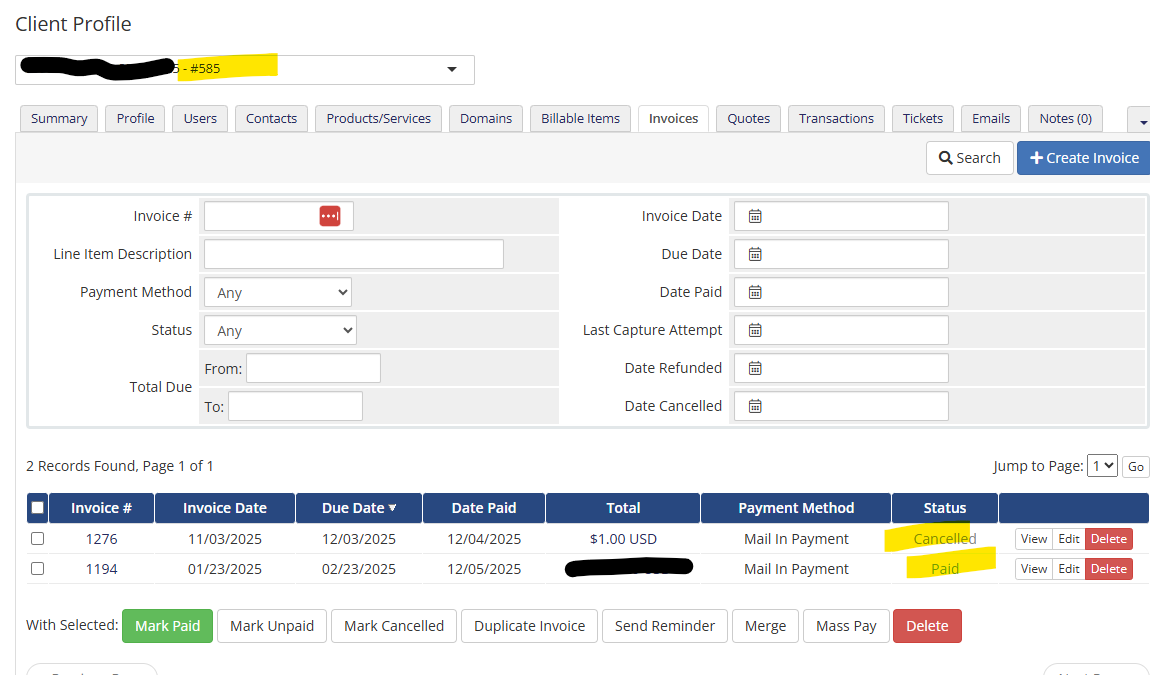This screenshot has width=1150, height=675.
Task: Sort the table by Due Date column
Action: 359,508
